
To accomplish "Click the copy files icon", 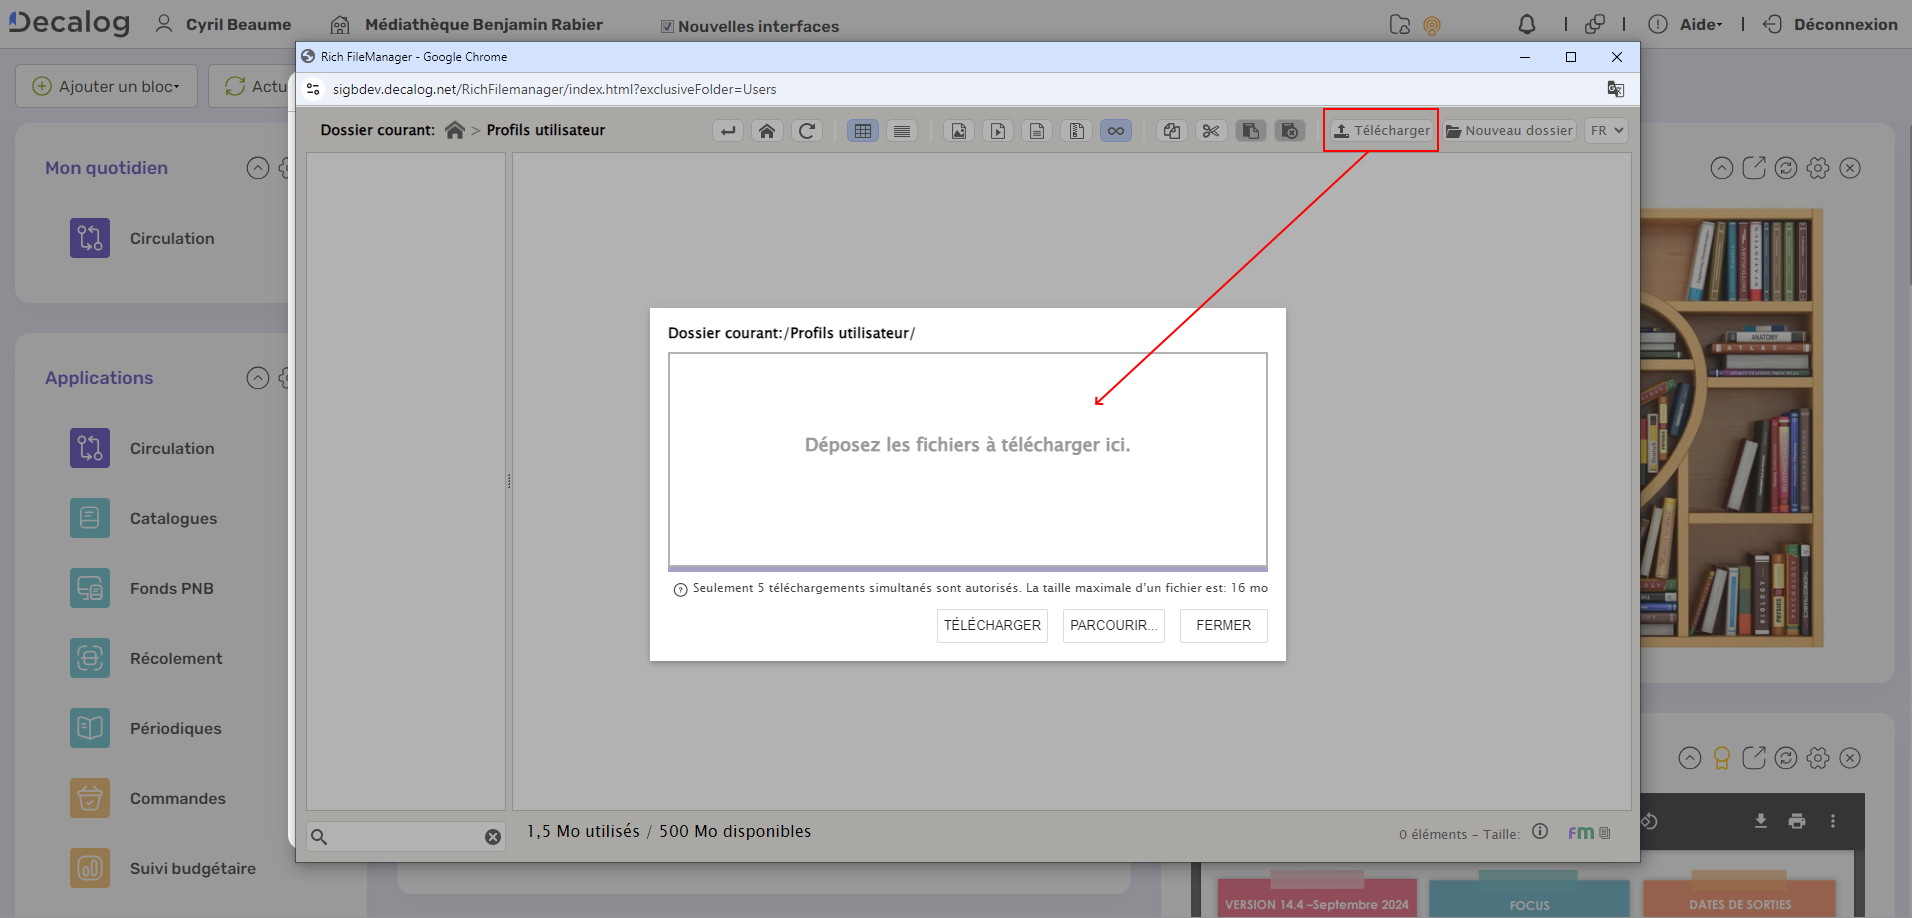I will [1172, 131].
